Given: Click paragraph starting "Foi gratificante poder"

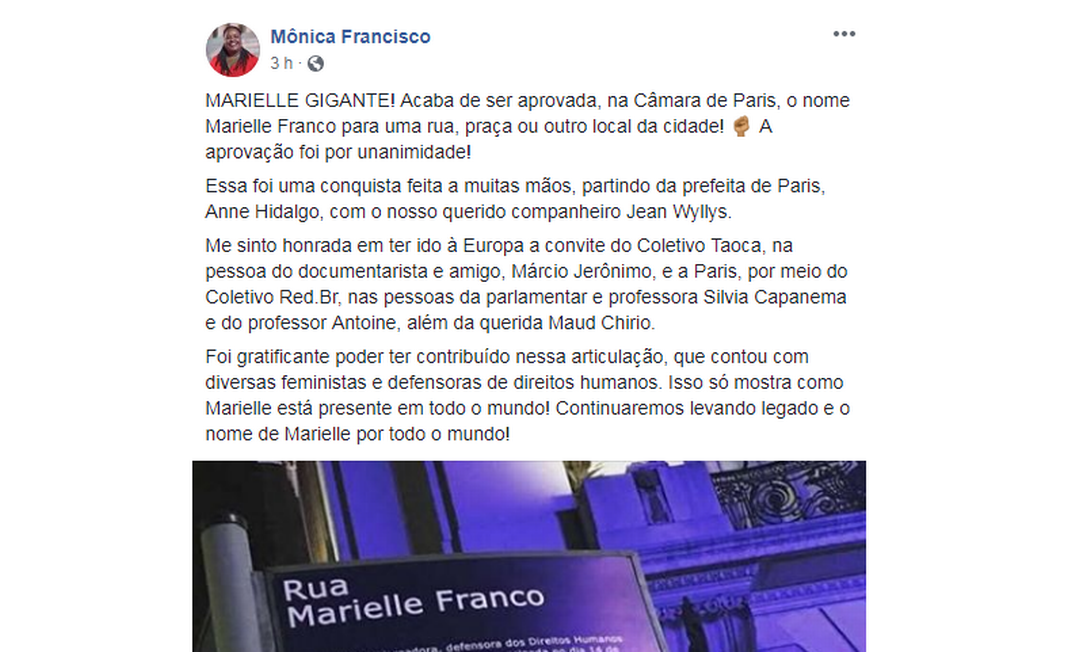Looking at the screenshot, I should coord(527,396).
